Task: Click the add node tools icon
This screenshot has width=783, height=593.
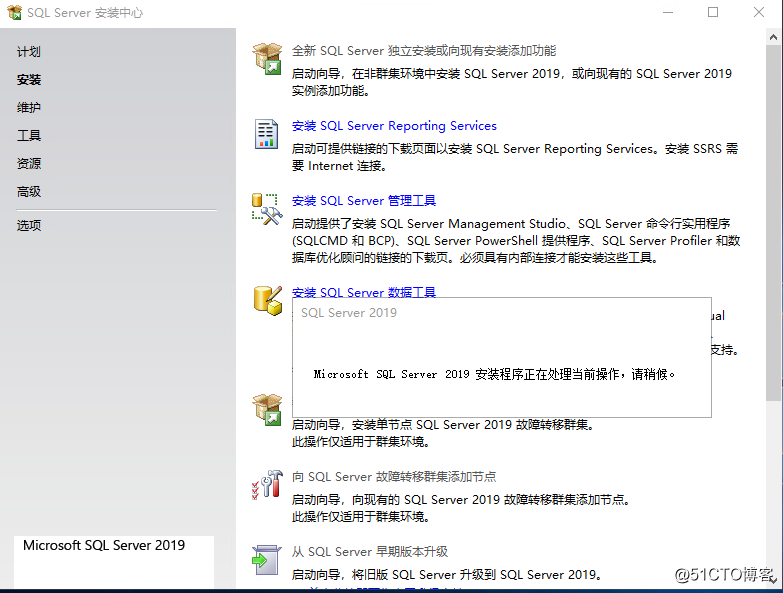Action: (x=267, y=484)
